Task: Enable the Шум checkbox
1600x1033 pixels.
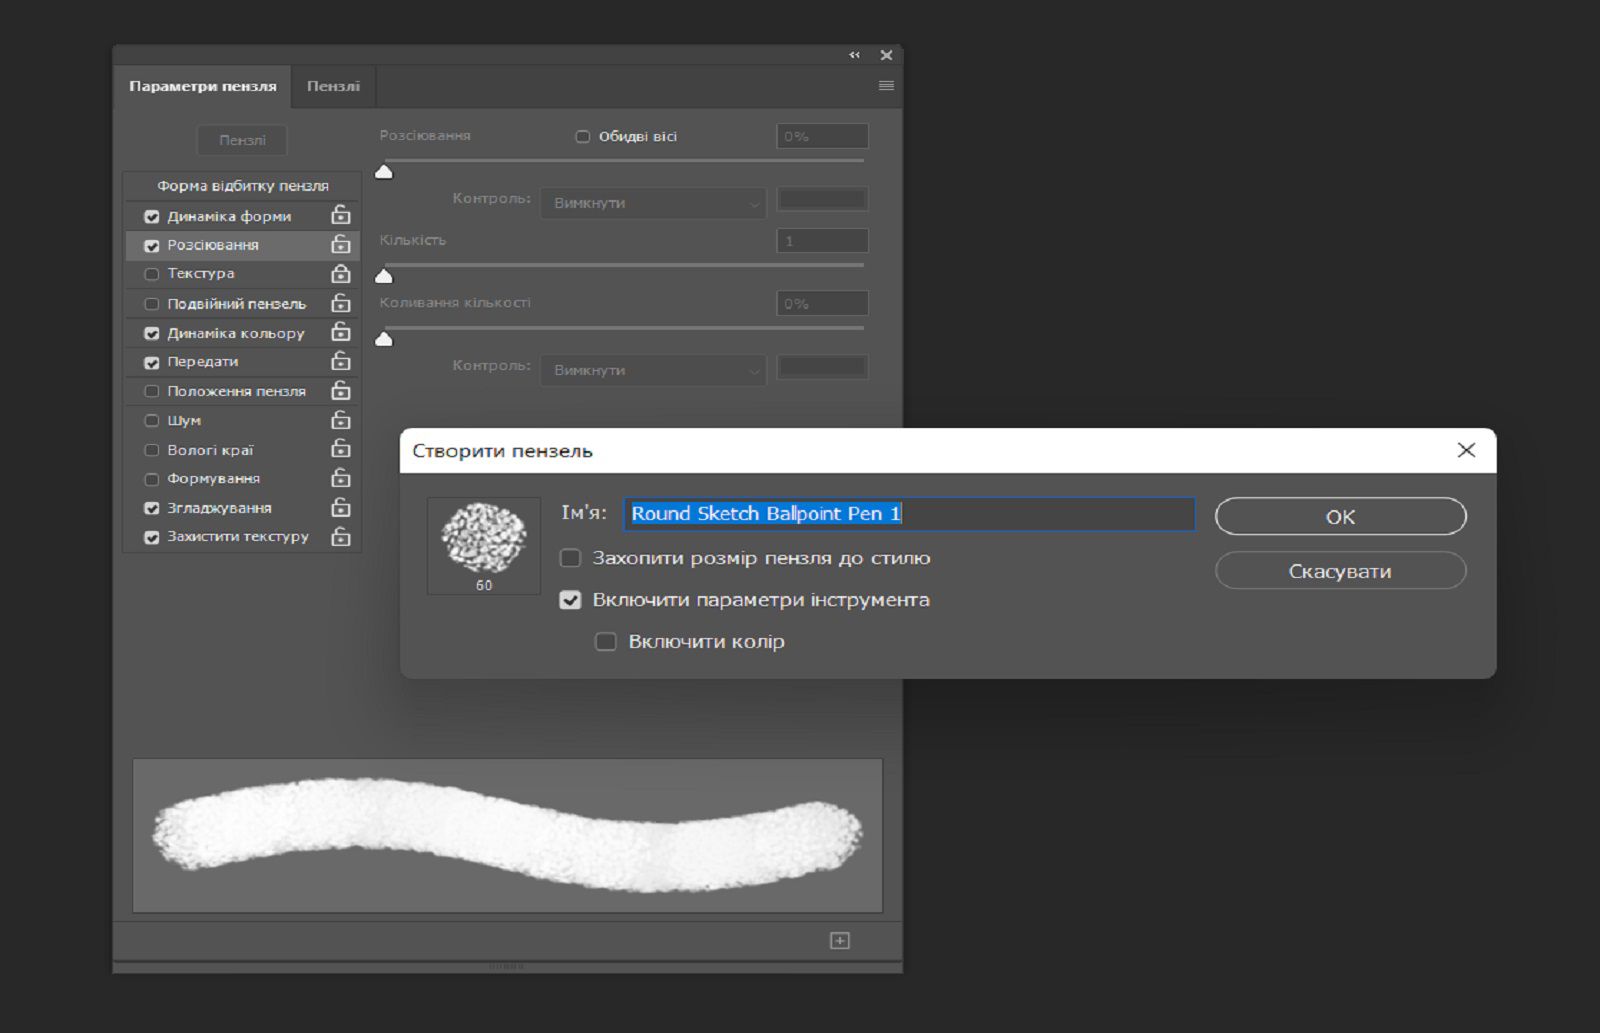Action: 152,421
